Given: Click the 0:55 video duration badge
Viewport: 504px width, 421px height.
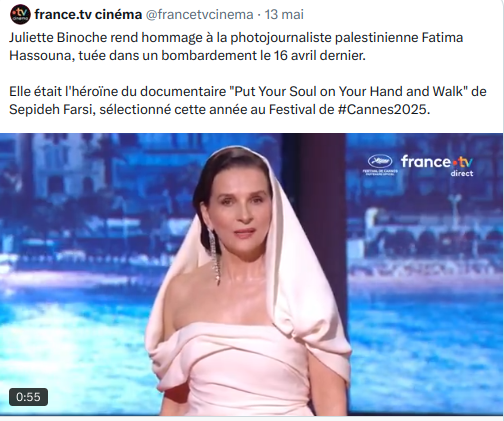Looking at the screenshot, I should point(28,397).
